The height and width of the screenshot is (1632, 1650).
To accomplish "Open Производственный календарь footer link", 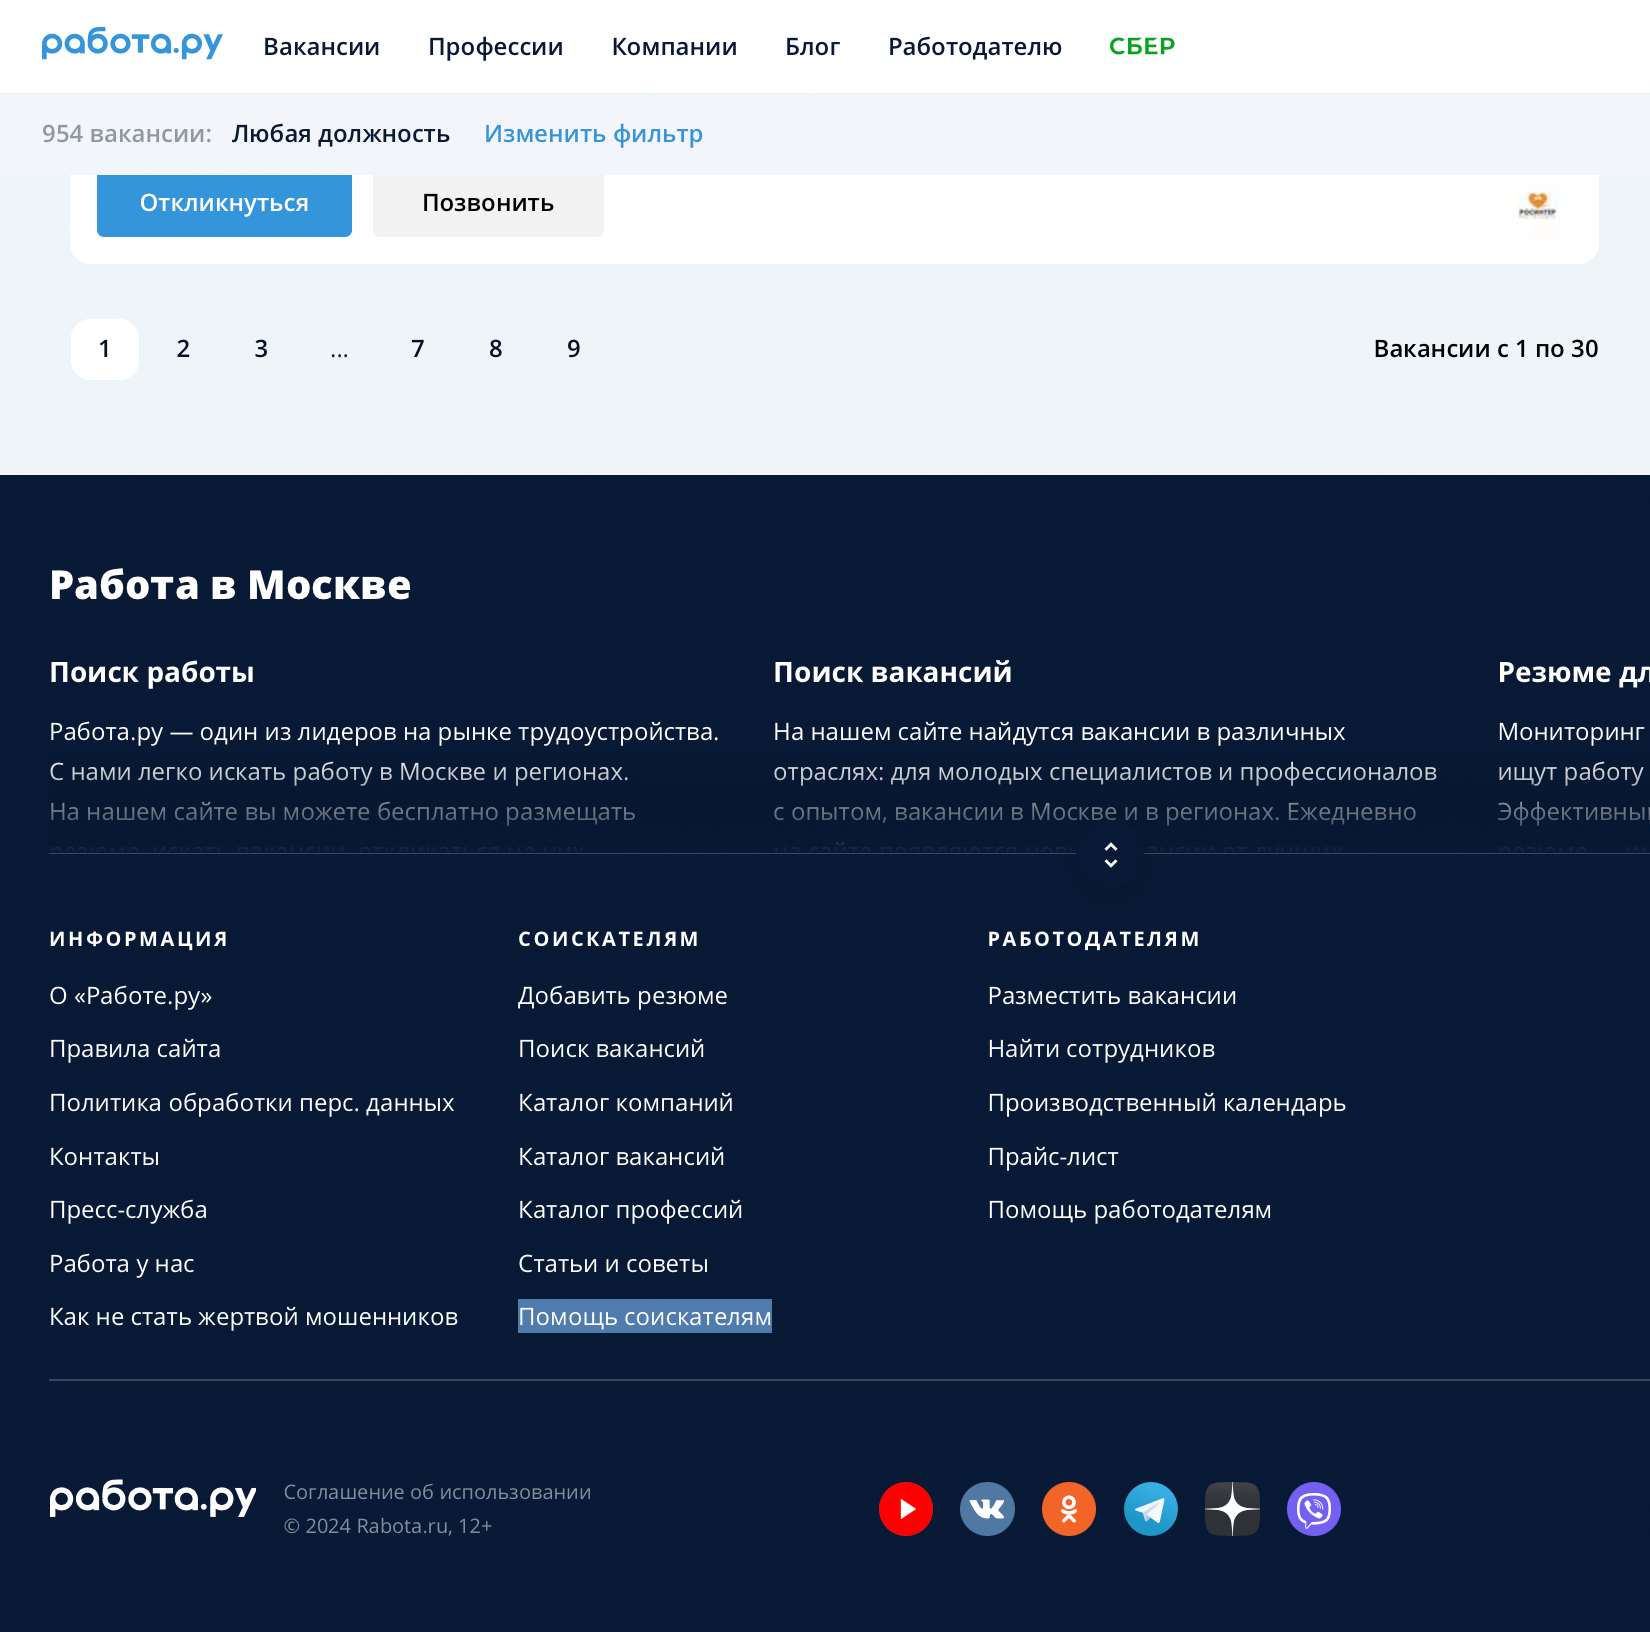I will [1167, 1103].
